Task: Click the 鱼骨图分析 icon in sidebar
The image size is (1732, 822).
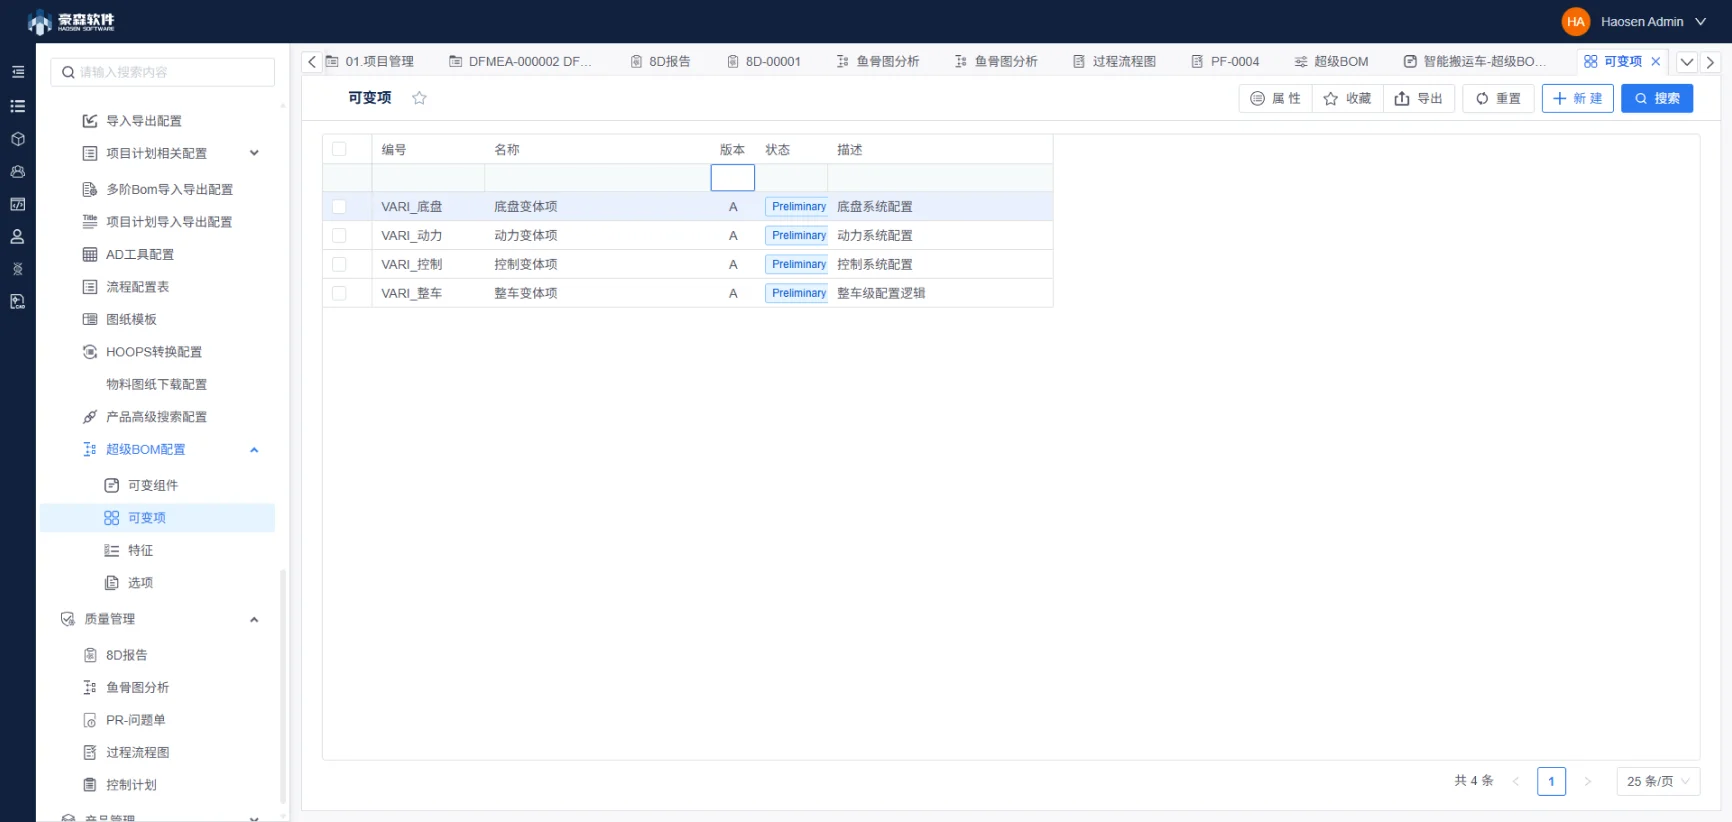Action: [90, 688]
